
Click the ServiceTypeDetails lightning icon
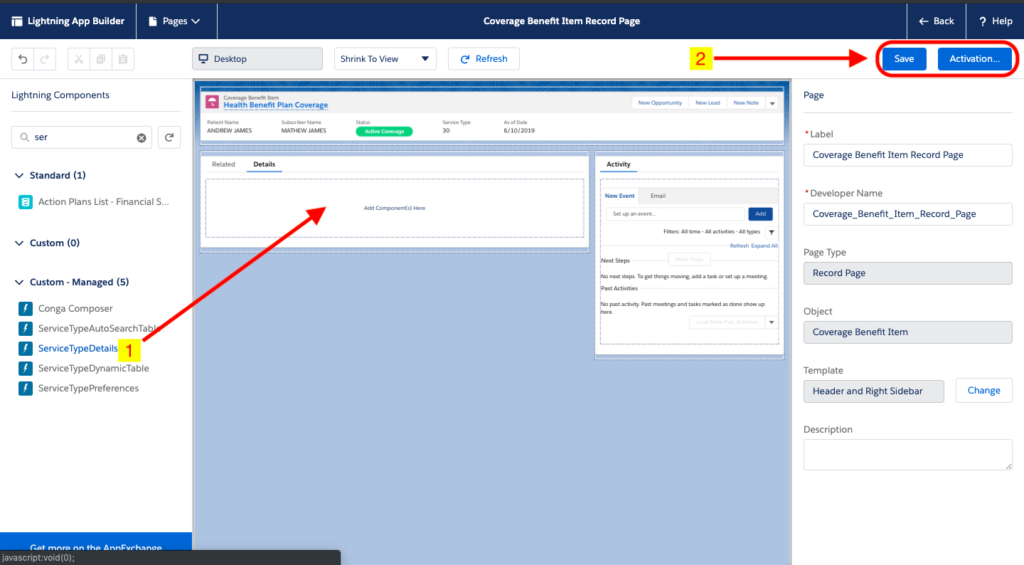coord(25,348)
